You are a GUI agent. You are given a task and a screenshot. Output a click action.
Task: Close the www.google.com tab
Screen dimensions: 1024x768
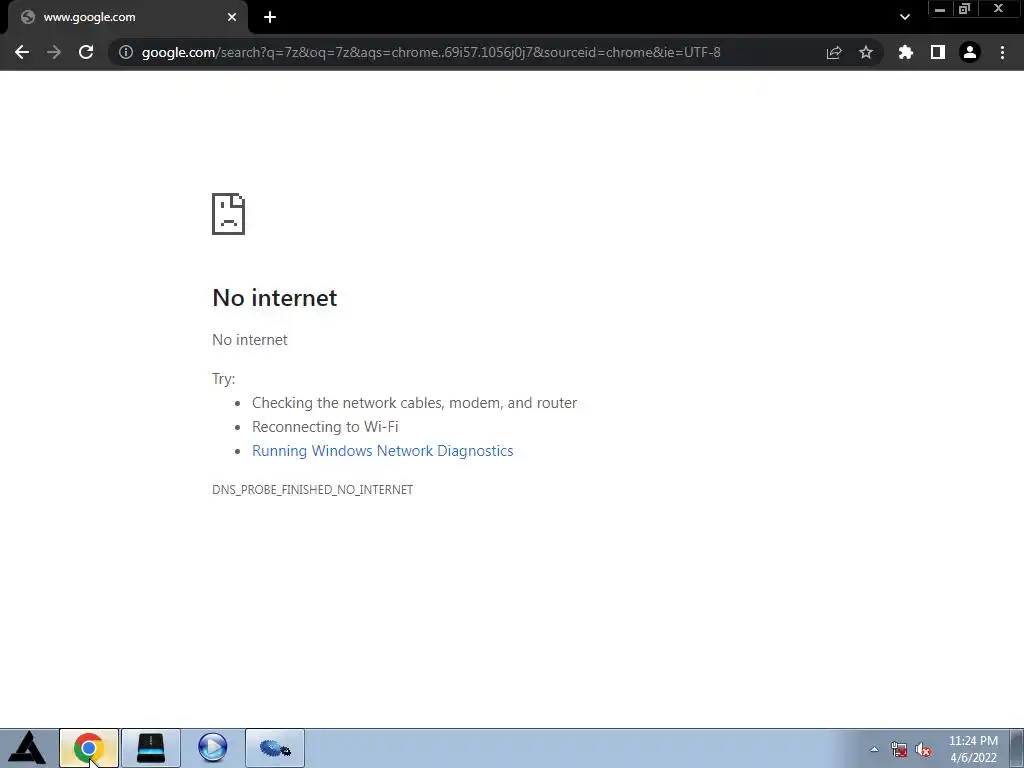click(x=232, y=18)
